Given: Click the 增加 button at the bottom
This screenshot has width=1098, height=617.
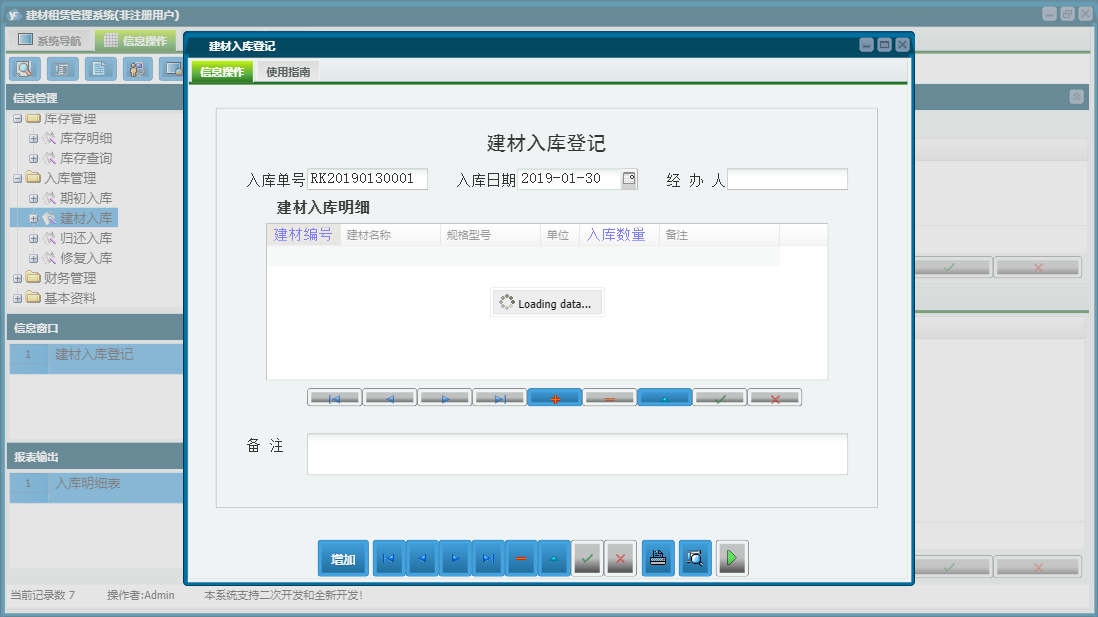Looking at the screenshot, I should tap(343, 558).
